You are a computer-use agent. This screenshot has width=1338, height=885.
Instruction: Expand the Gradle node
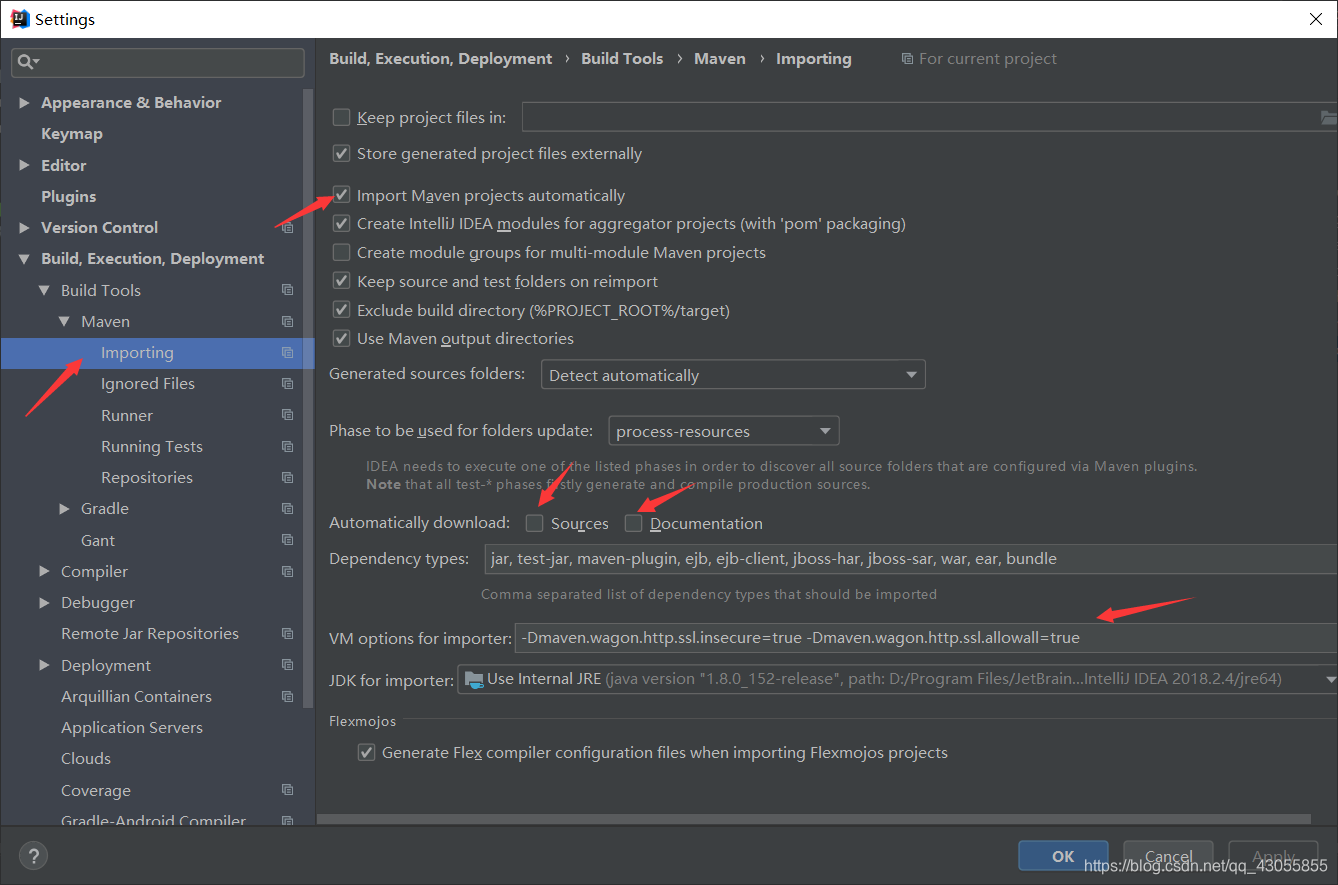pos(65,509)
